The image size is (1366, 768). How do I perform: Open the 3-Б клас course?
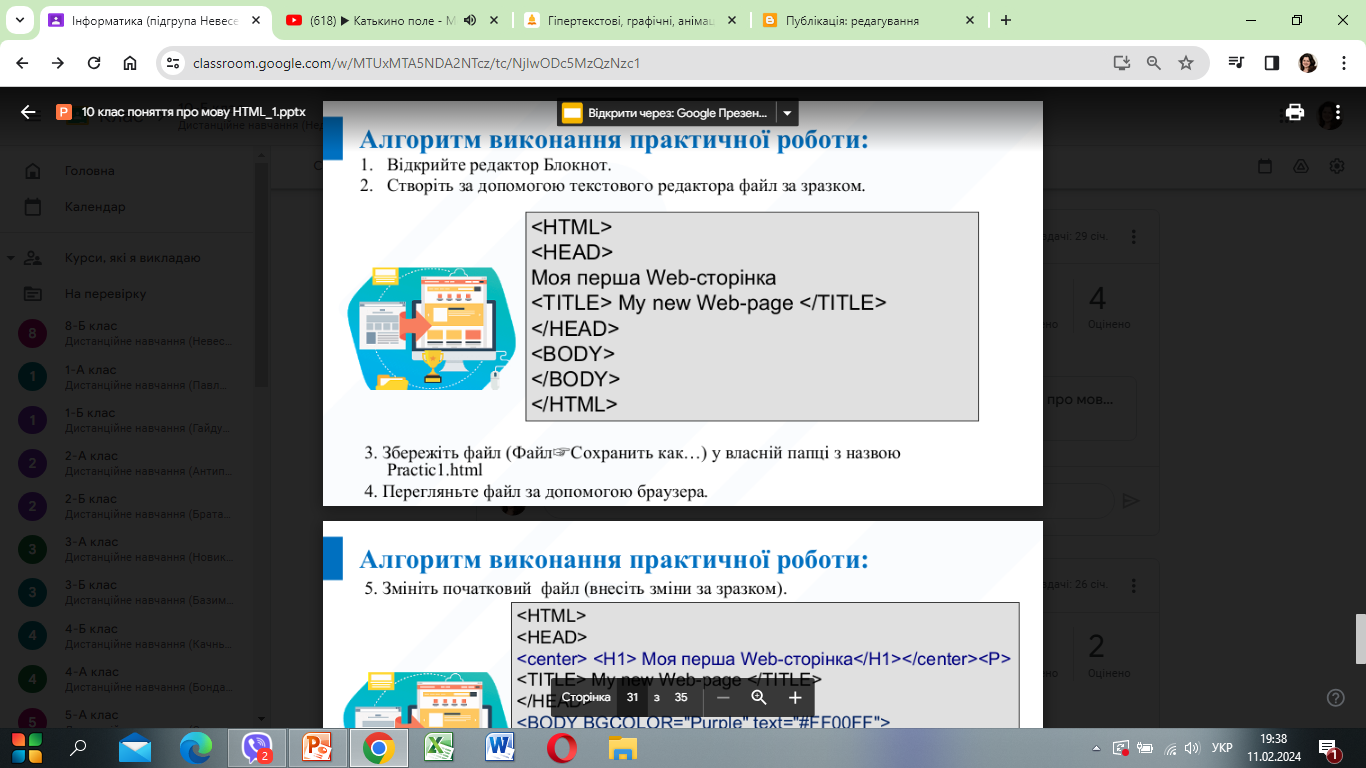coord(130,592)
